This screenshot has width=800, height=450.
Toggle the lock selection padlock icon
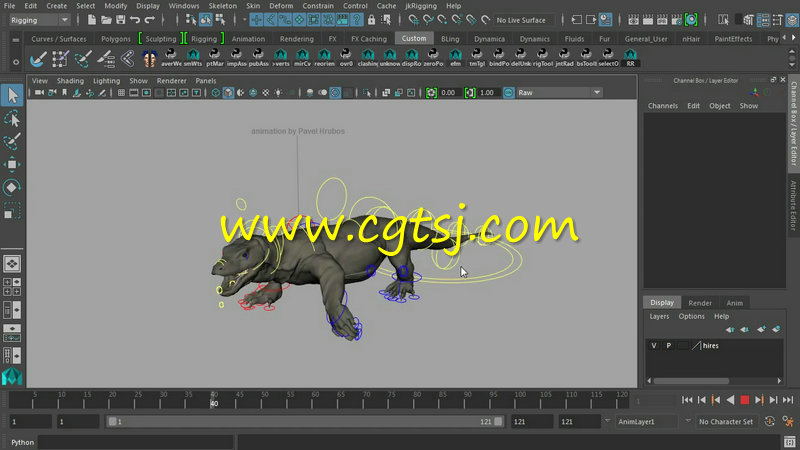[x=371, y=20]
